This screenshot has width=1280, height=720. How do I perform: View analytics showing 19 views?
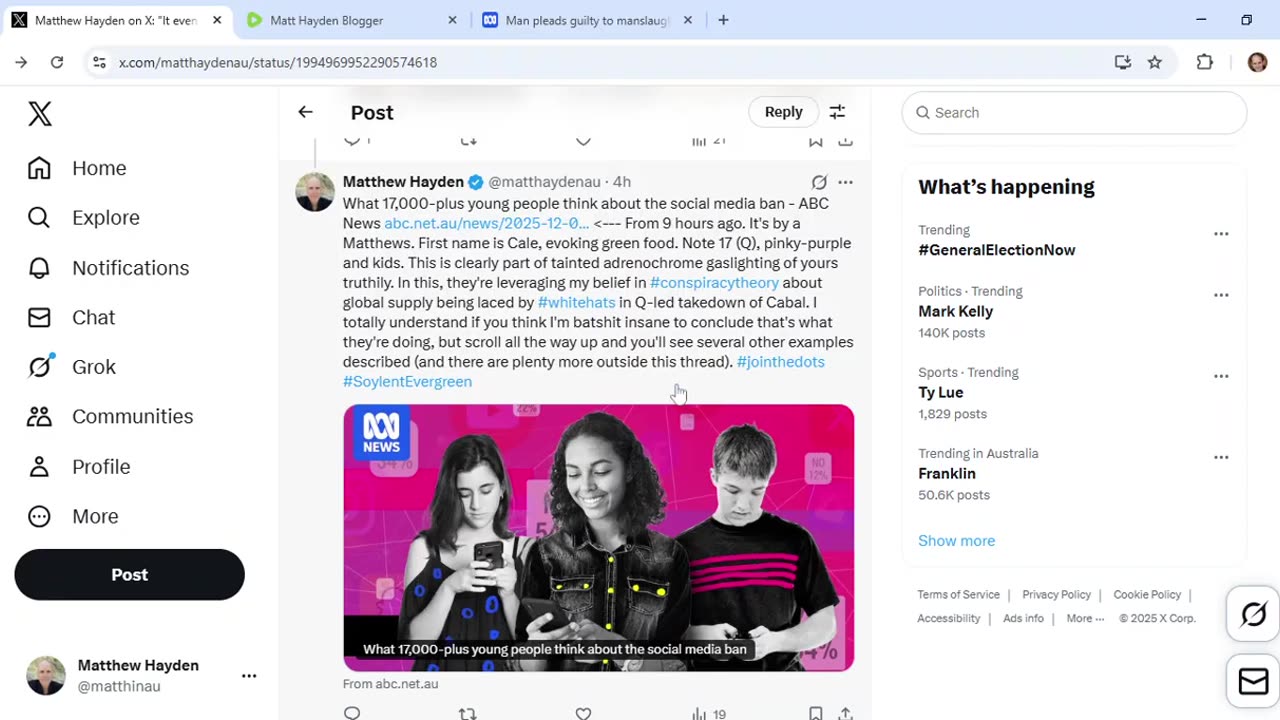click(708, 713)
